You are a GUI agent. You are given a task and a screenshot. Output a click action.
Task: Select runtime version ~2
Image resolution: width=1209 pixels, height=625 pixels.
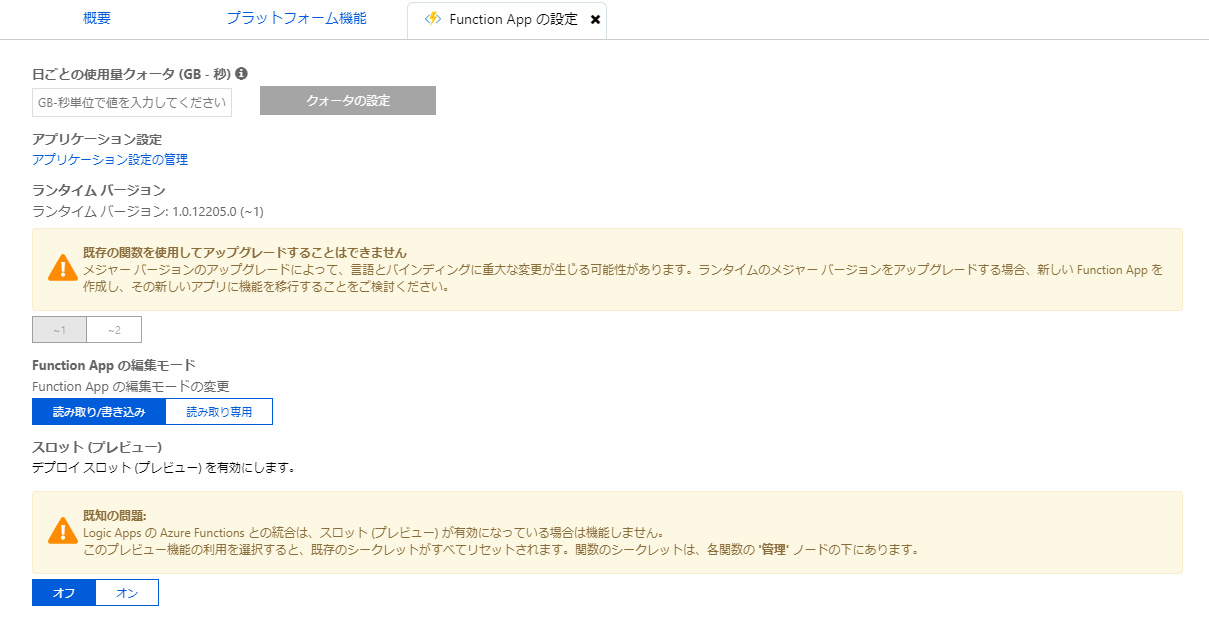point(114,330)
